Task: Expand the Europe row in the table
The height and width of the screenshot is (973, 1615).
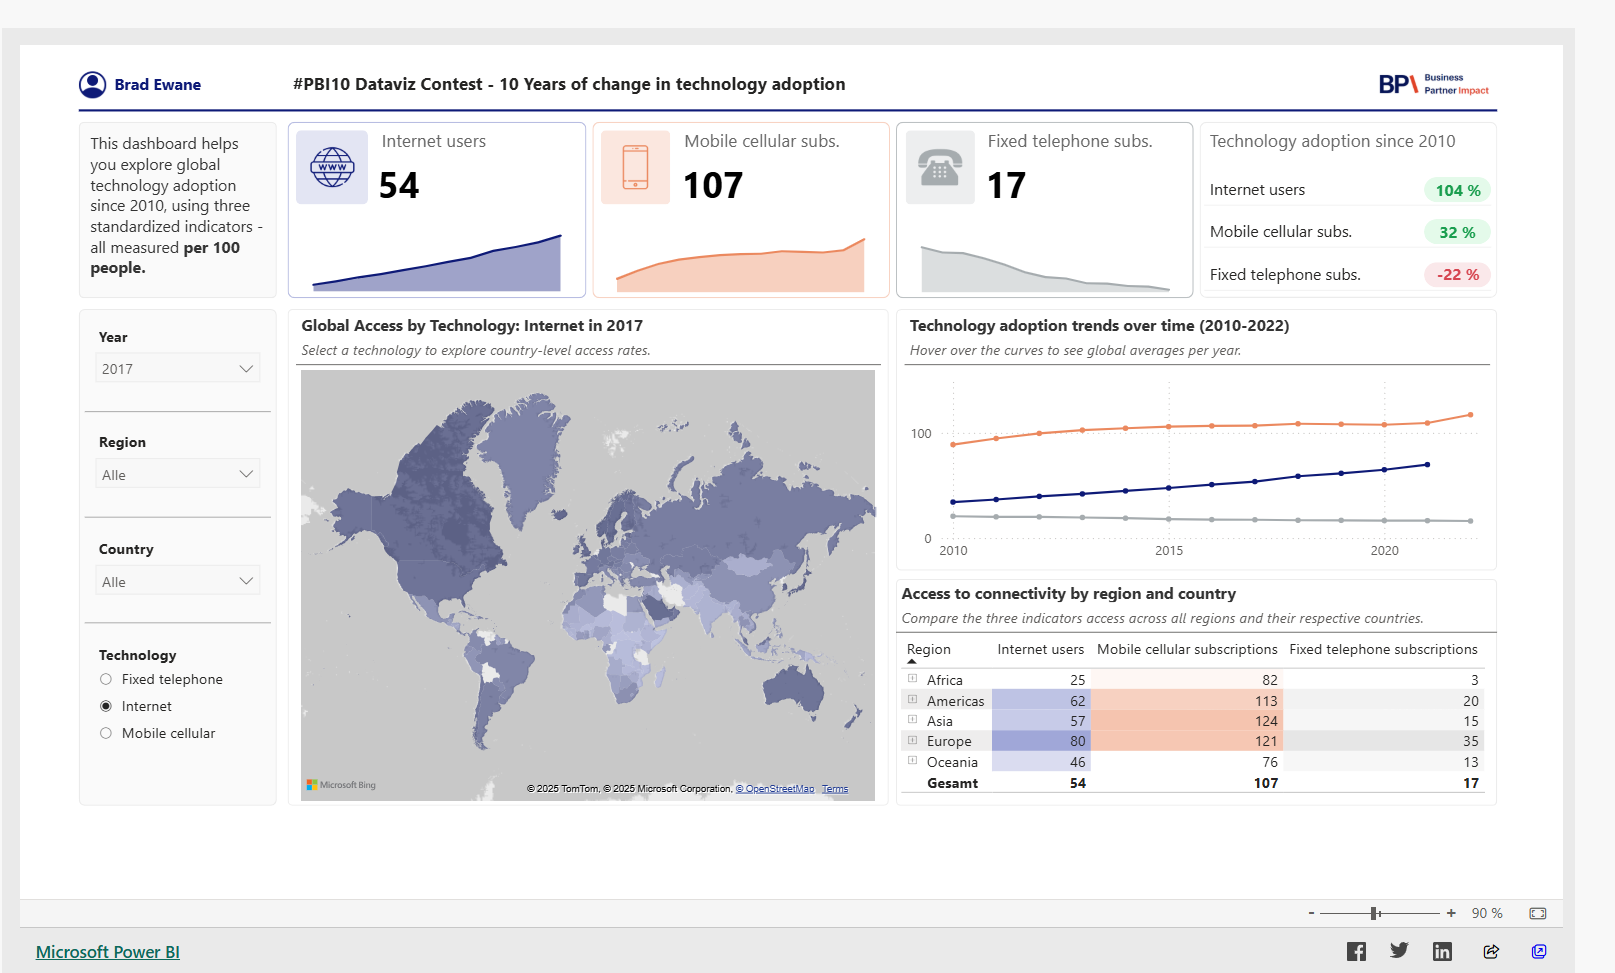Action: (x=912, y=741)
